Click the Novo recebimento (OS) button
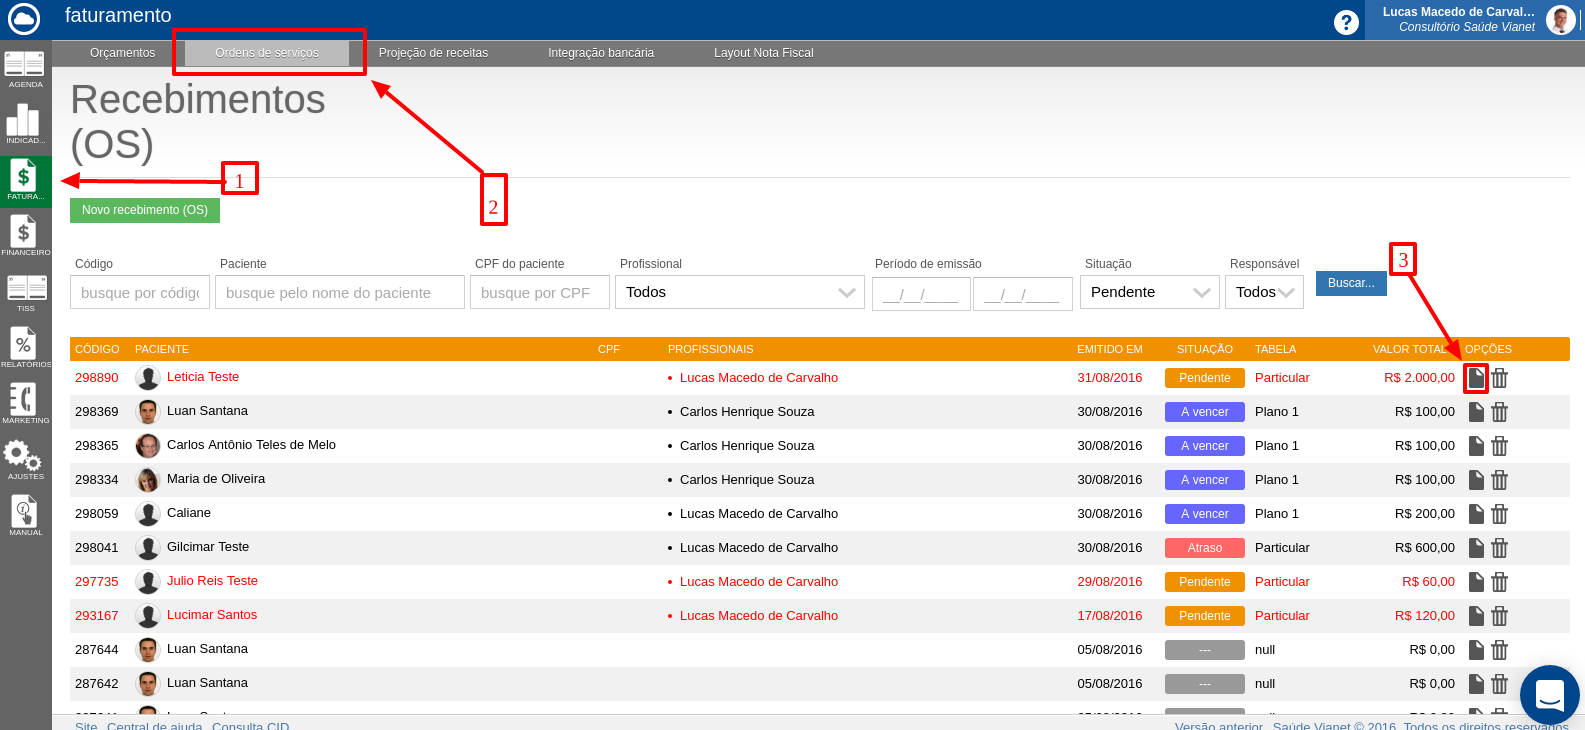1585x730 pixels. click(x=145, y=210)
